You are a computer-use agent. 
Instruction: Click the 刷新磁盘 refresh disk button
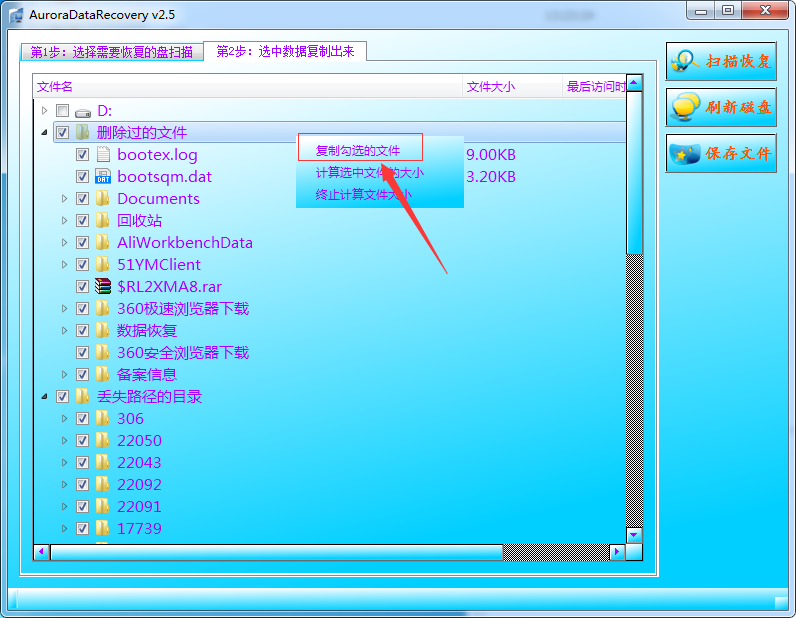click(721, 107)
